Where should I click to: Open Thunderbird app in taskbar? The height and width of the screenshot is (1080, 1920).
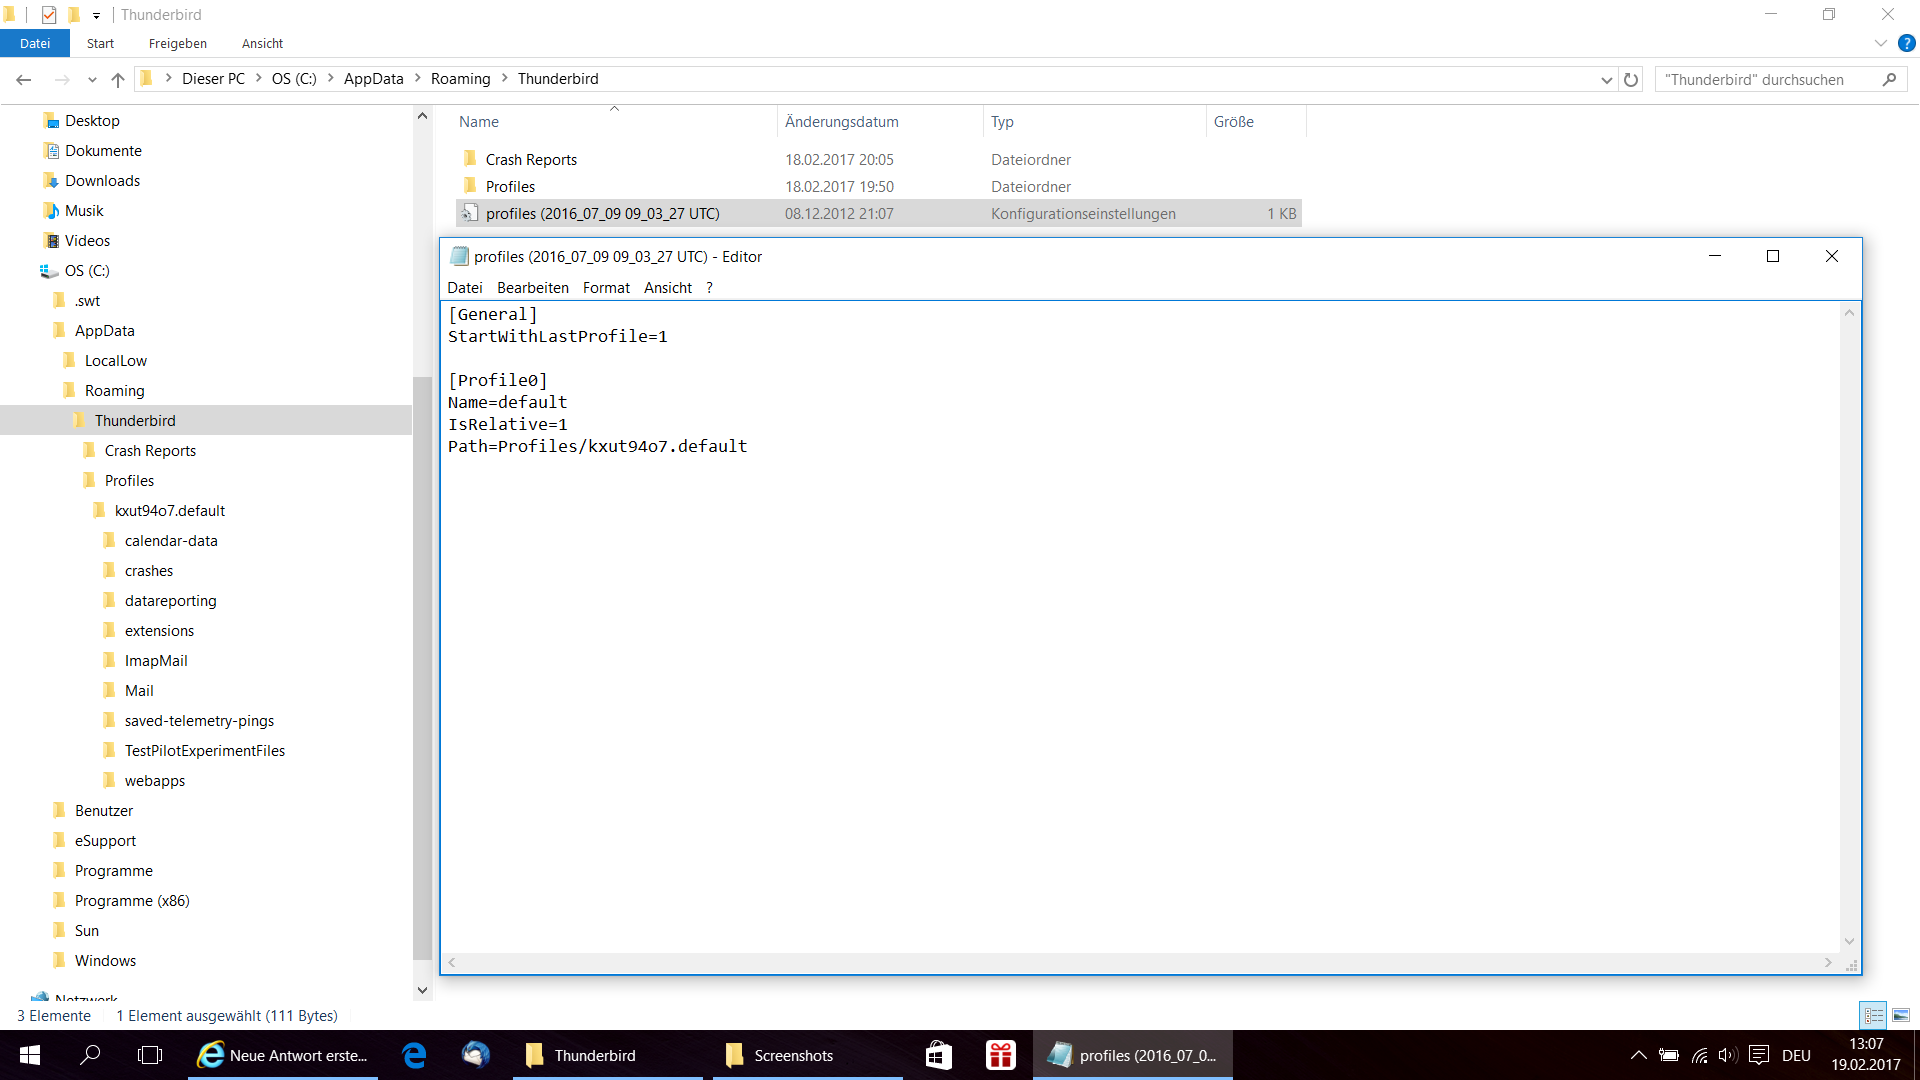(x=475, y=1055)
